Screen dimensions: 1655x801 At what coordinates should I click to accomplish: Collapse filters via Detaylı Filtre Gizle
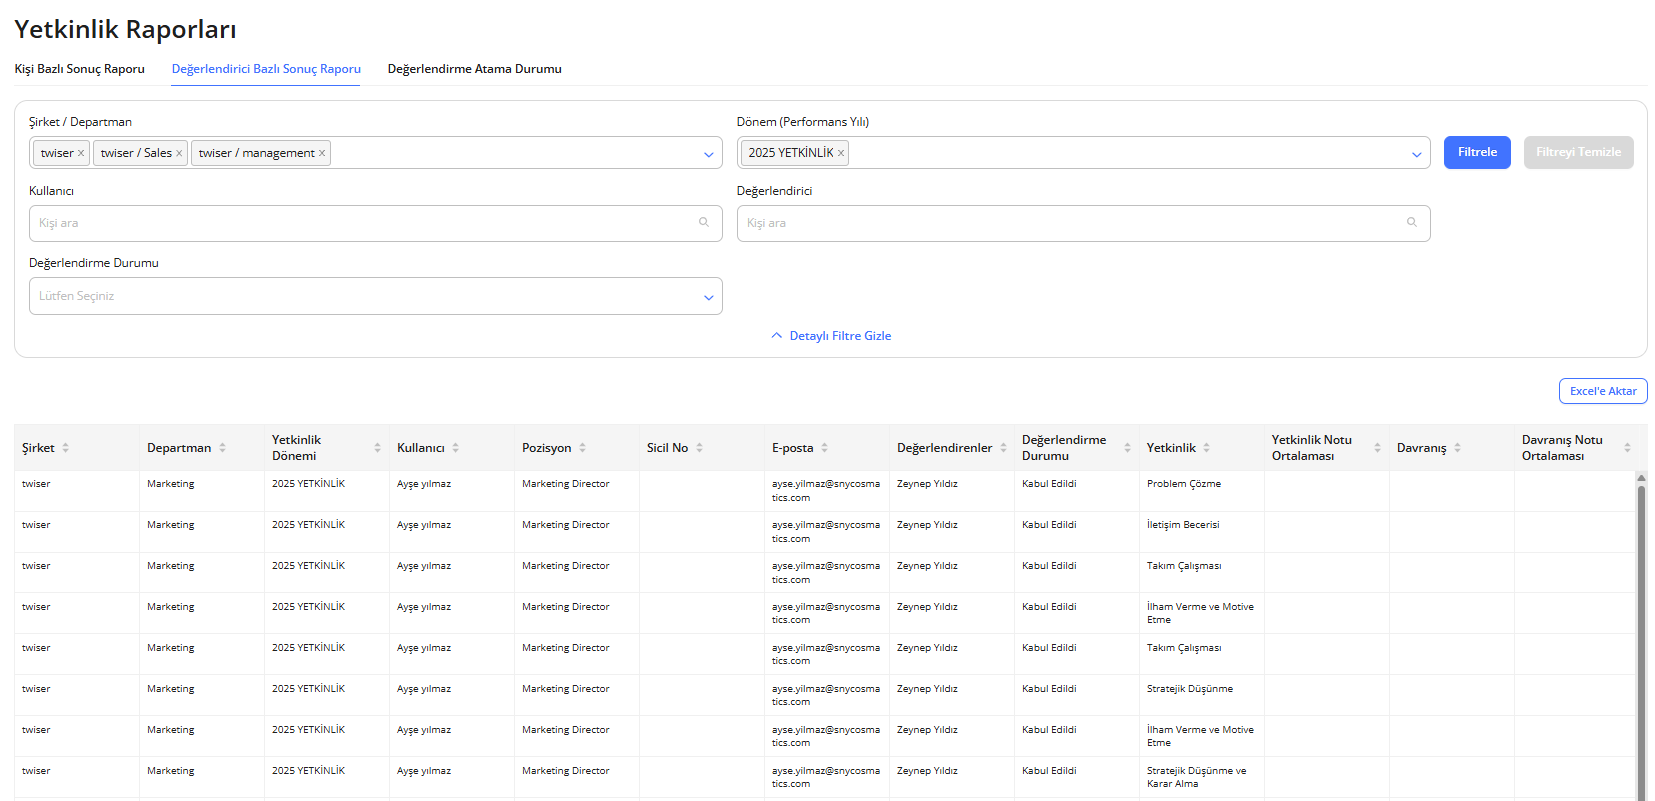point(831,336)
